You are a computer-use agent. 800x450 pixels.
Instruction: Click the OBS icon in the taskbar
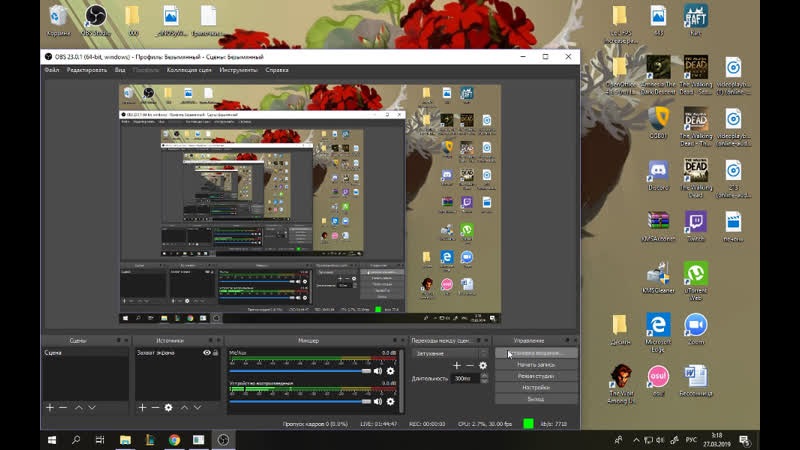tap(223, 440)
